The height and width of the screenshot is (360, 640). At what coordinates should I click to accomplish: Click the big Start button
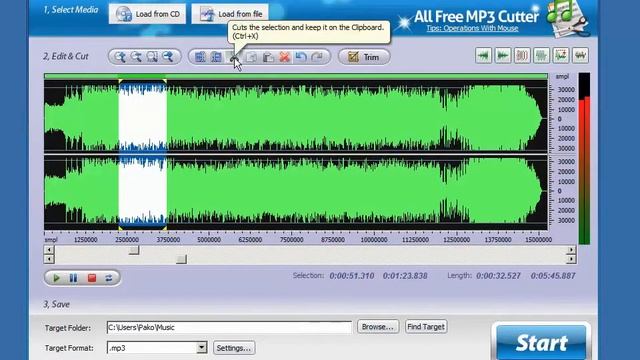click(541, 342)
